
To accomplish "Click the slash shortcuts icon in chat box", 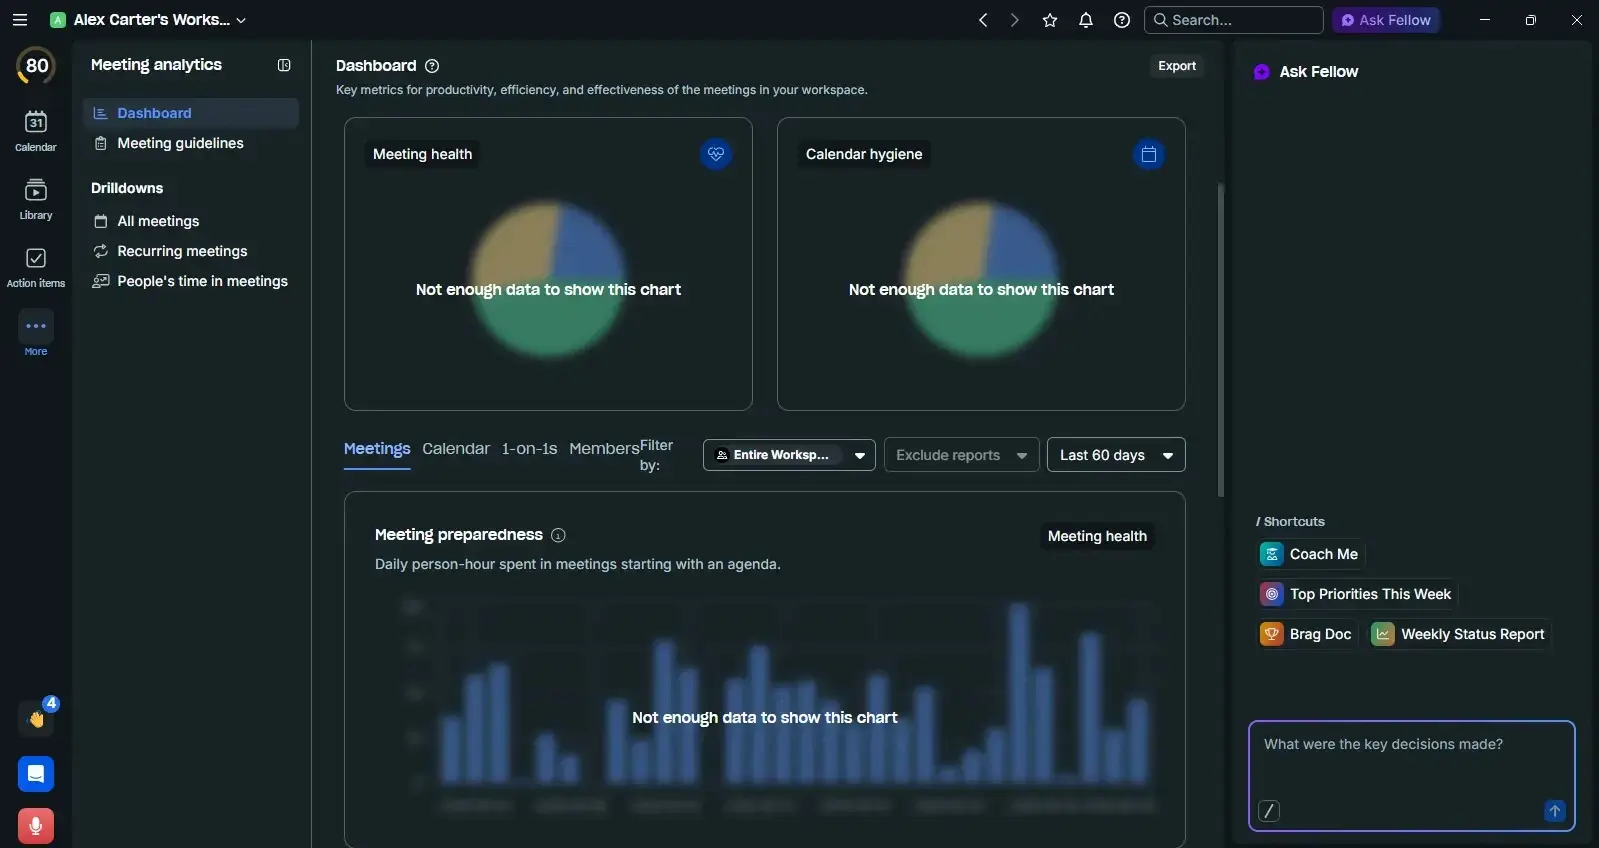I will click(x=1269, y=811).
